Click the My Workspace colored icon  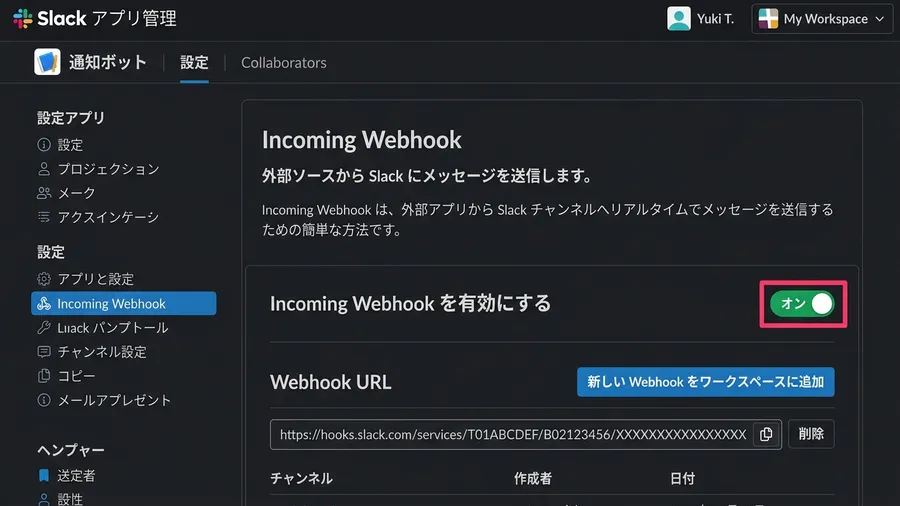[x=768, y=18]
